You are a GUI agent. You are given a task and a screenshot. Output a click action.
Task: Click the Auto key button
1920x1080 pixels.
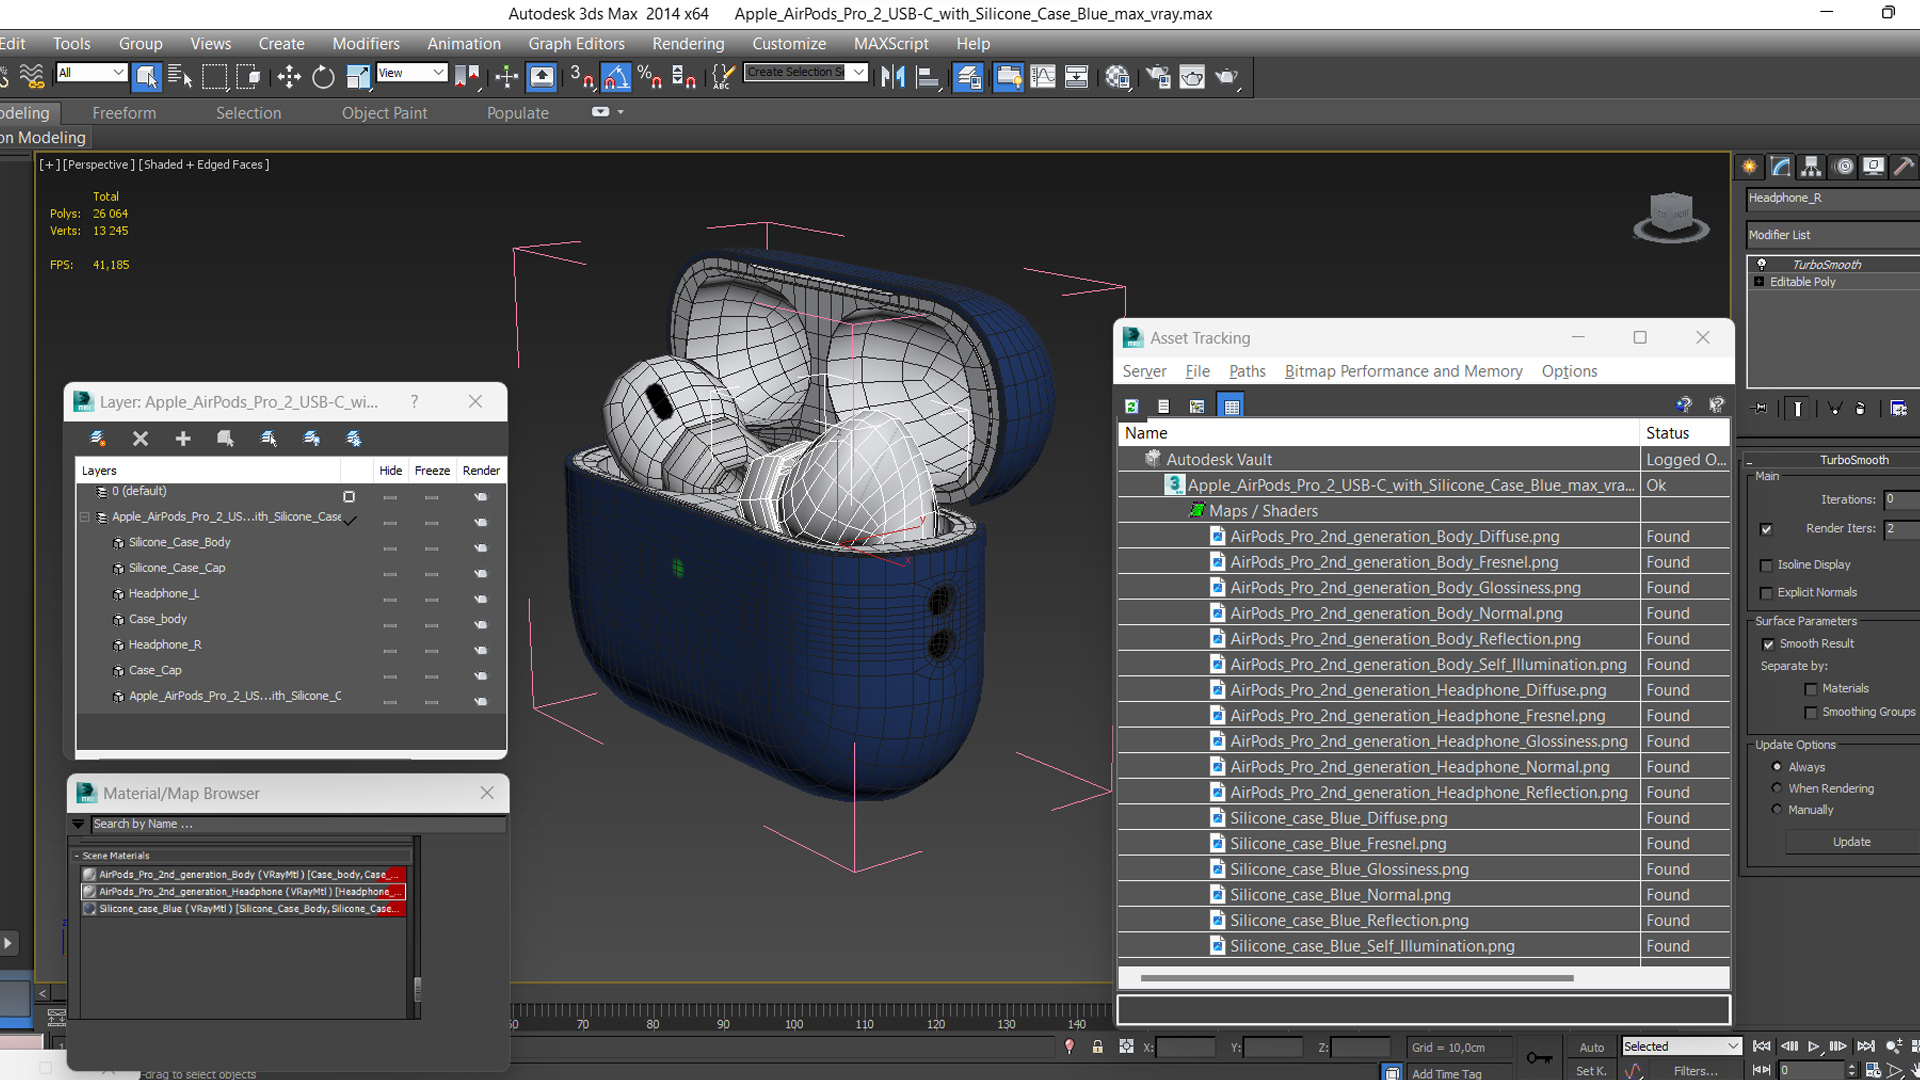point(1591,1047)
